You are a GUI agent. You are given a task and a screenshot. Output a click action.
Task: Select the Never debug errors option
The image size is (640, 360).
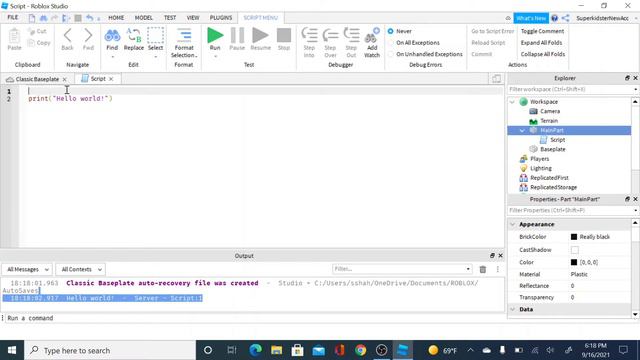click(391, 31)
